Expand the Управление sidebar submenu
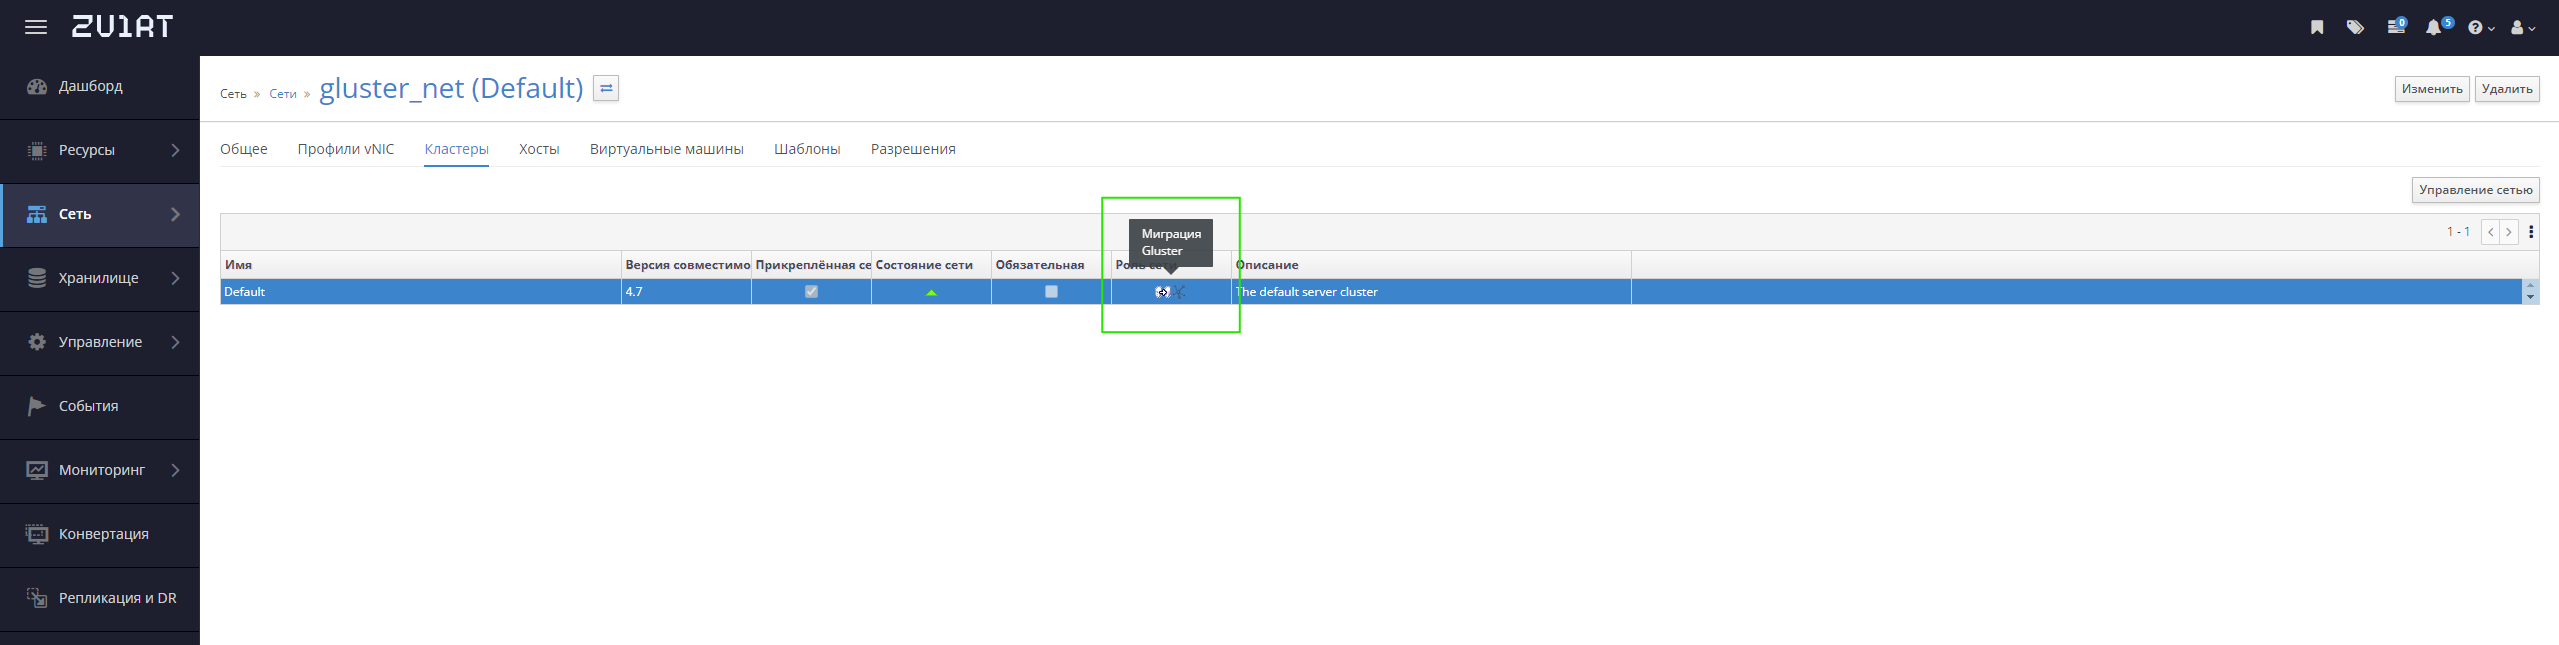Image resolution: width=2559 pixels, height=645 pixels. [x=175, y=342]
